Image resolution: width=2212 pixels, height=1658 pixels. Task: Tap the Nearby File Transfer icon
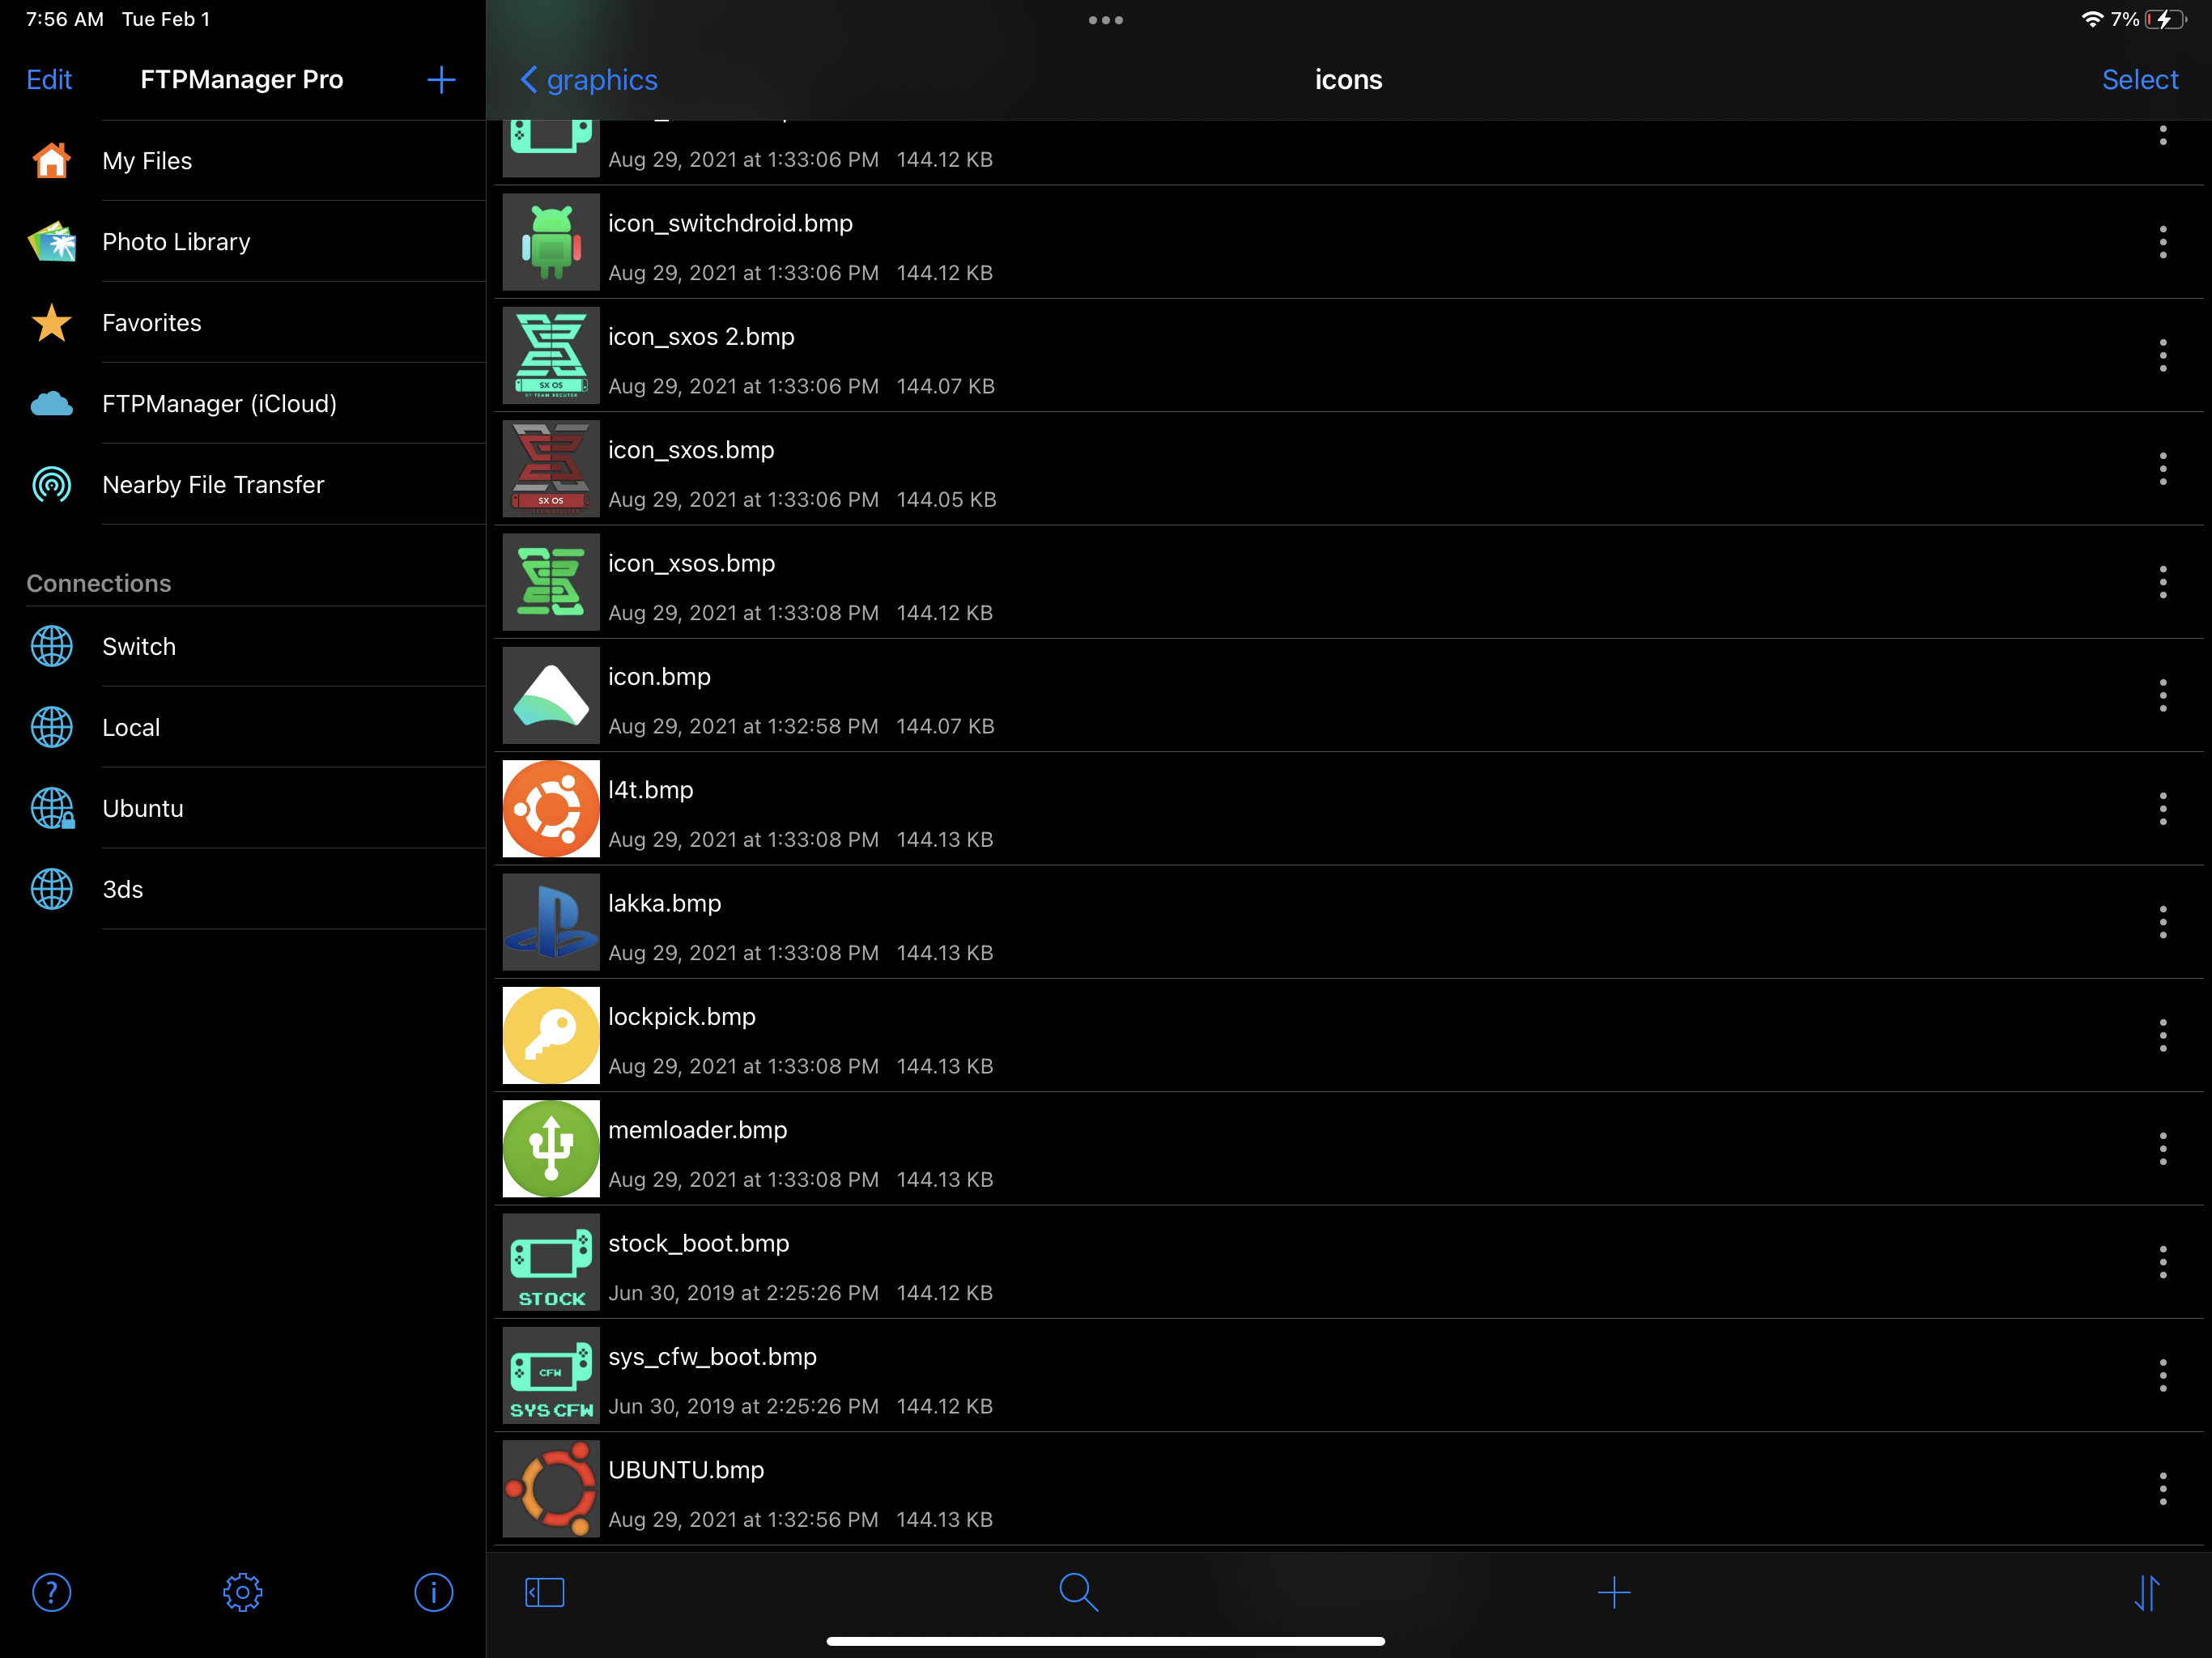(51, 484)
